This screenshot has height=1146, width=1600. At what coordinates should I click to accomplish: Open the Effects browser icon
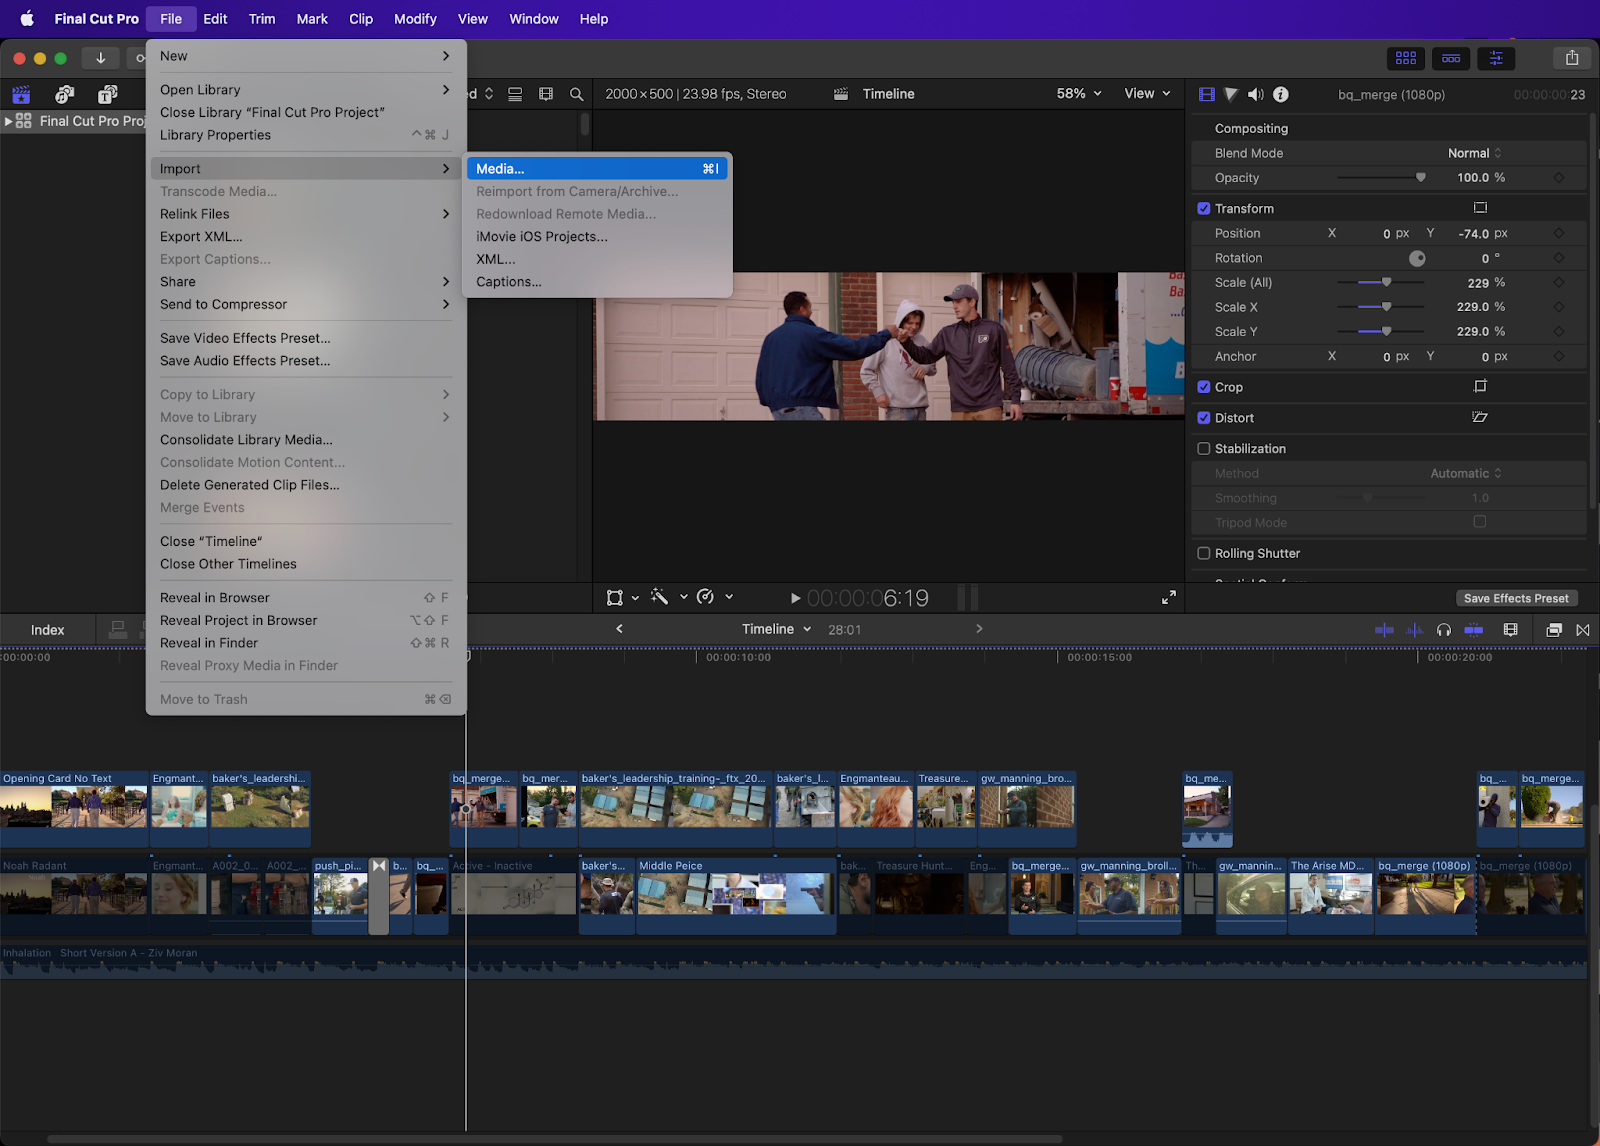[1554, 630]
